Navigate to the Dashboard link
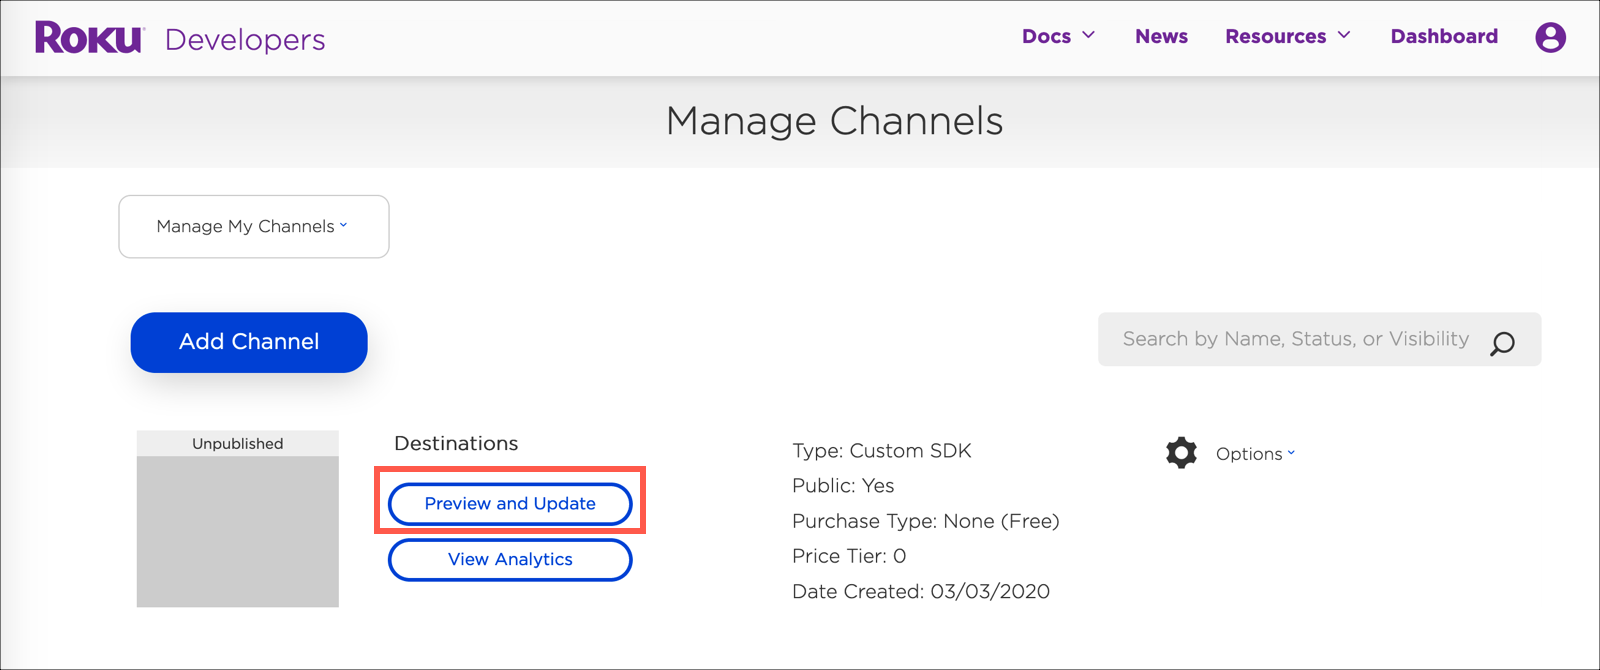The width and height of the screenshot is (1600, 670). pyautogui.click(x=1444, y=37)
